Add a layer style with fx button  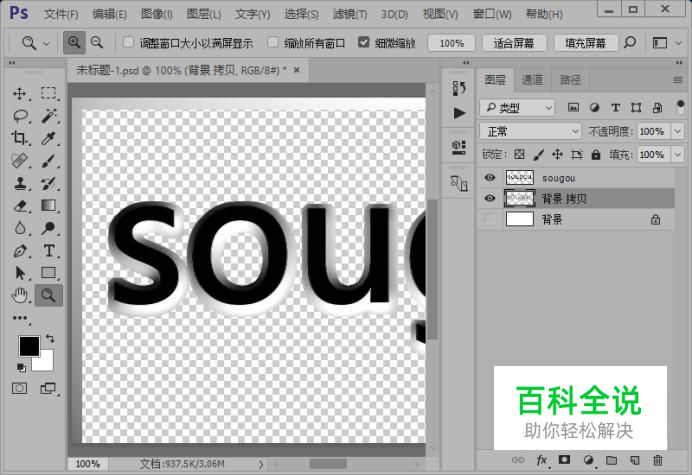[x=542, y=460]
